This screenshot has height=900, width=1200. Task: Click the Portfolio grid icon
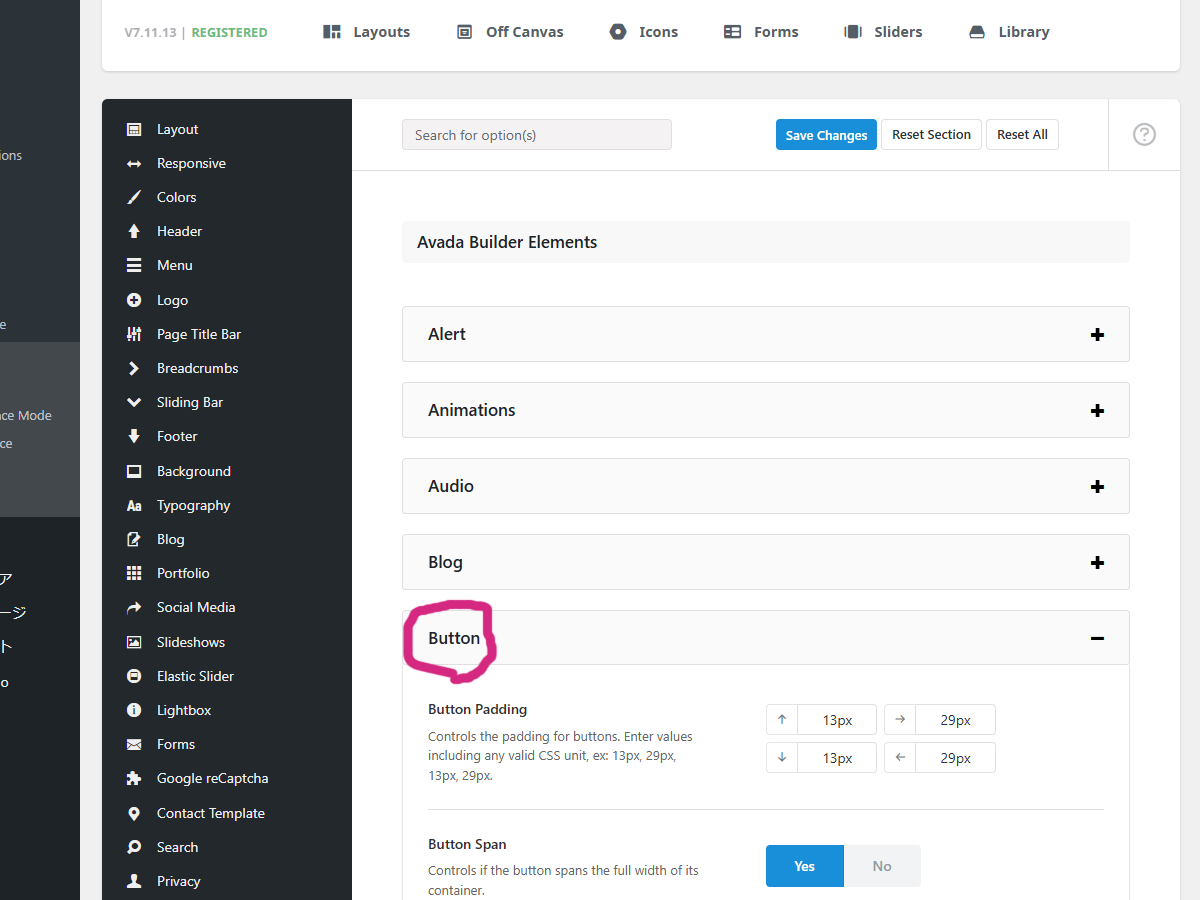(134, 573)
